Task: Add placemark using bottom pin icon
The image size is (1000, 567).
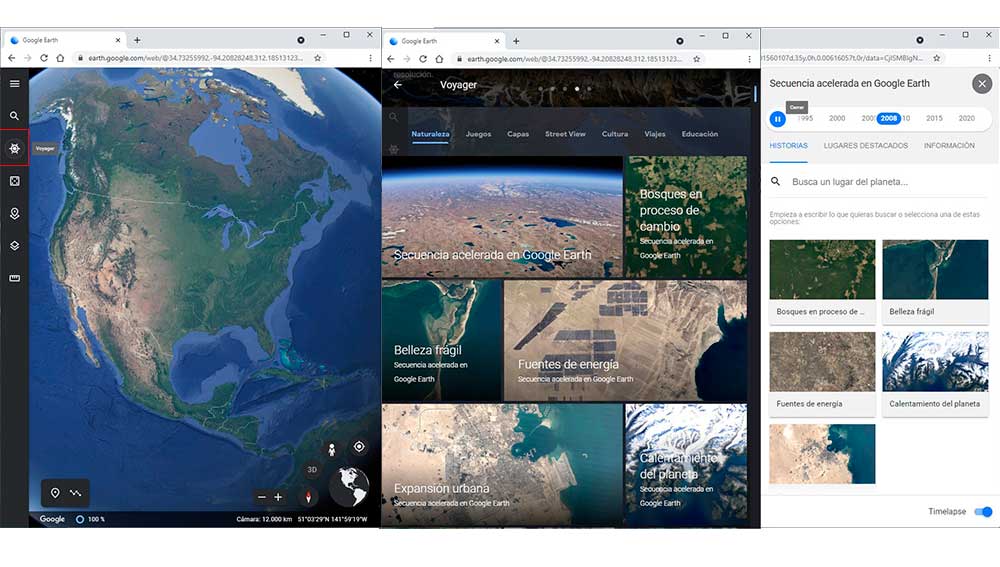Action: pos(55,493)
